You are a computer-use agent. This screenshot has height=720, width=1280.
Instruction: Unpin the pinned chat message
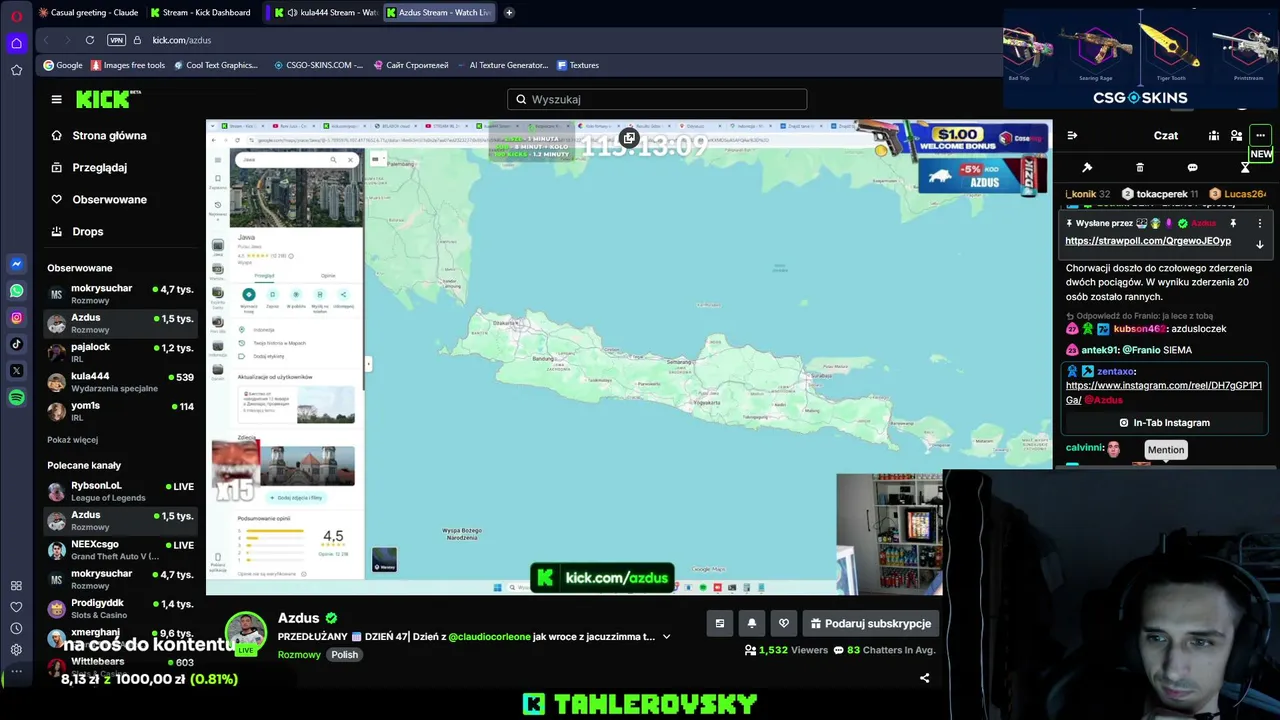[x=1233, y=223]
